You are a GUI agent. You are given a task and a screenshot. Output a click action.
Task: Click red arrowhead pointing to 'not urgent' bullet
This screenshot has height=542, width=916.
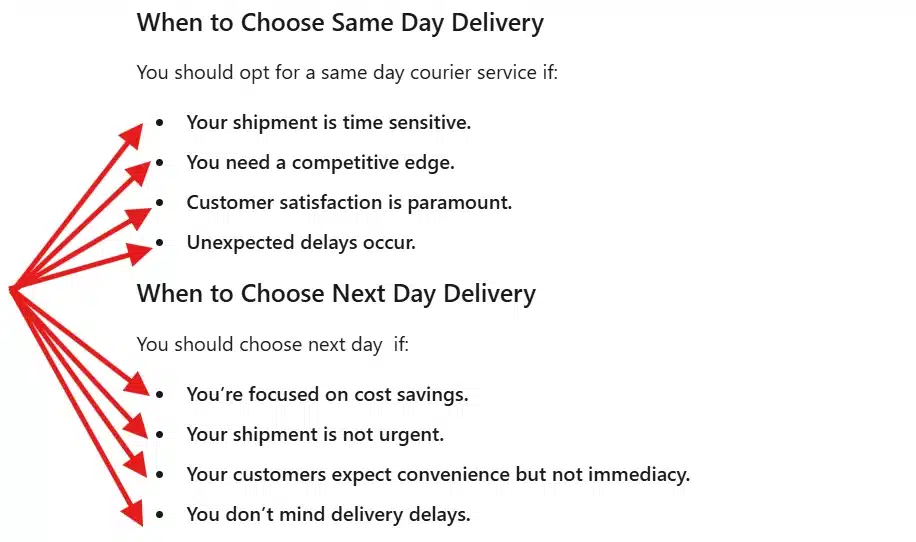[x=136, y=426]
